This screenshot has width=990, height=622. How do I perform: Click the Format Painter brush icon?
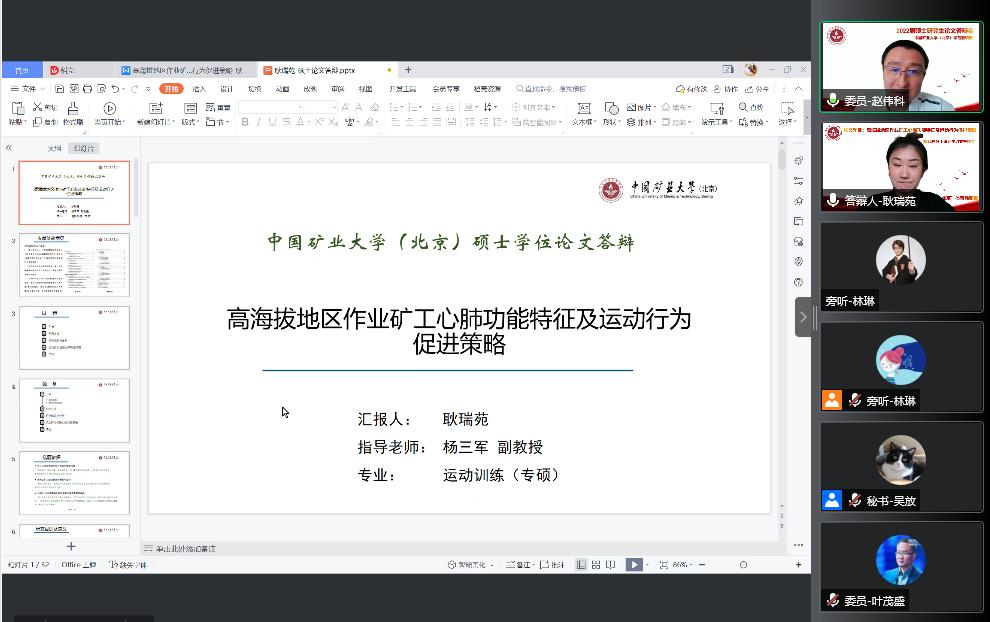pyautogui.click(x=73, y=109)
